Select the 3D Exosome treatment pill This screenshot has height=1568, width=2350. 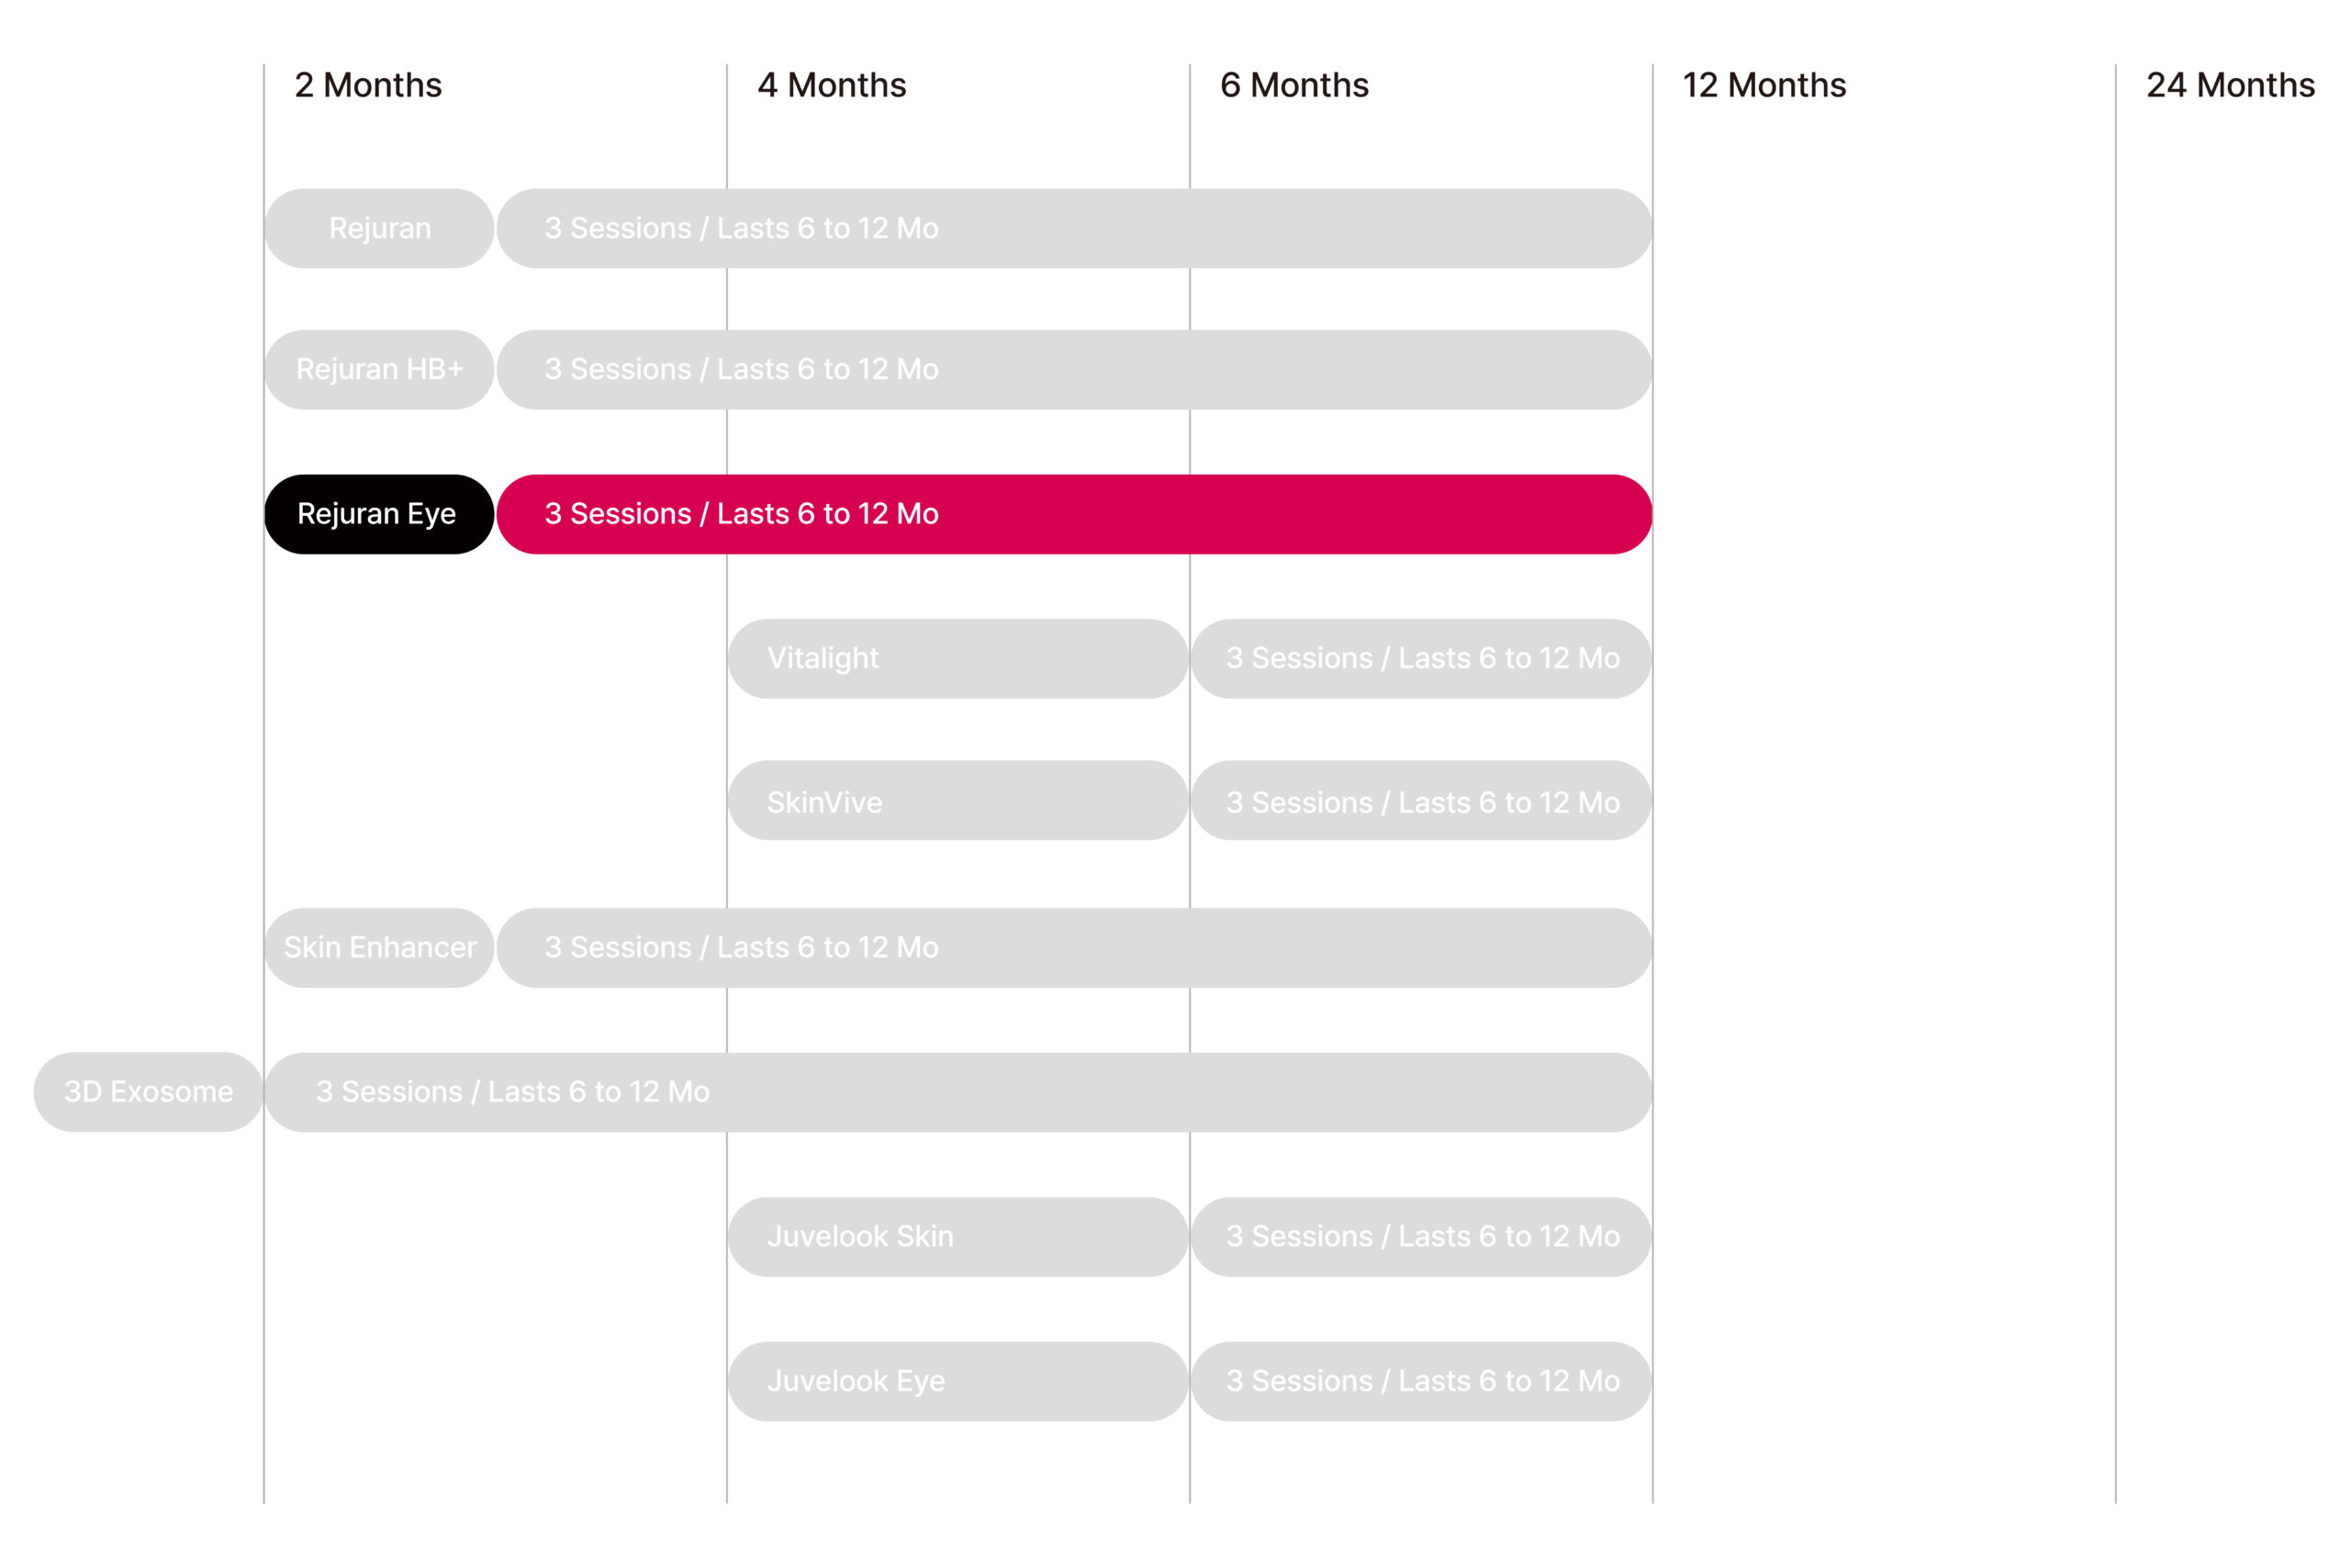point(148,1091)
